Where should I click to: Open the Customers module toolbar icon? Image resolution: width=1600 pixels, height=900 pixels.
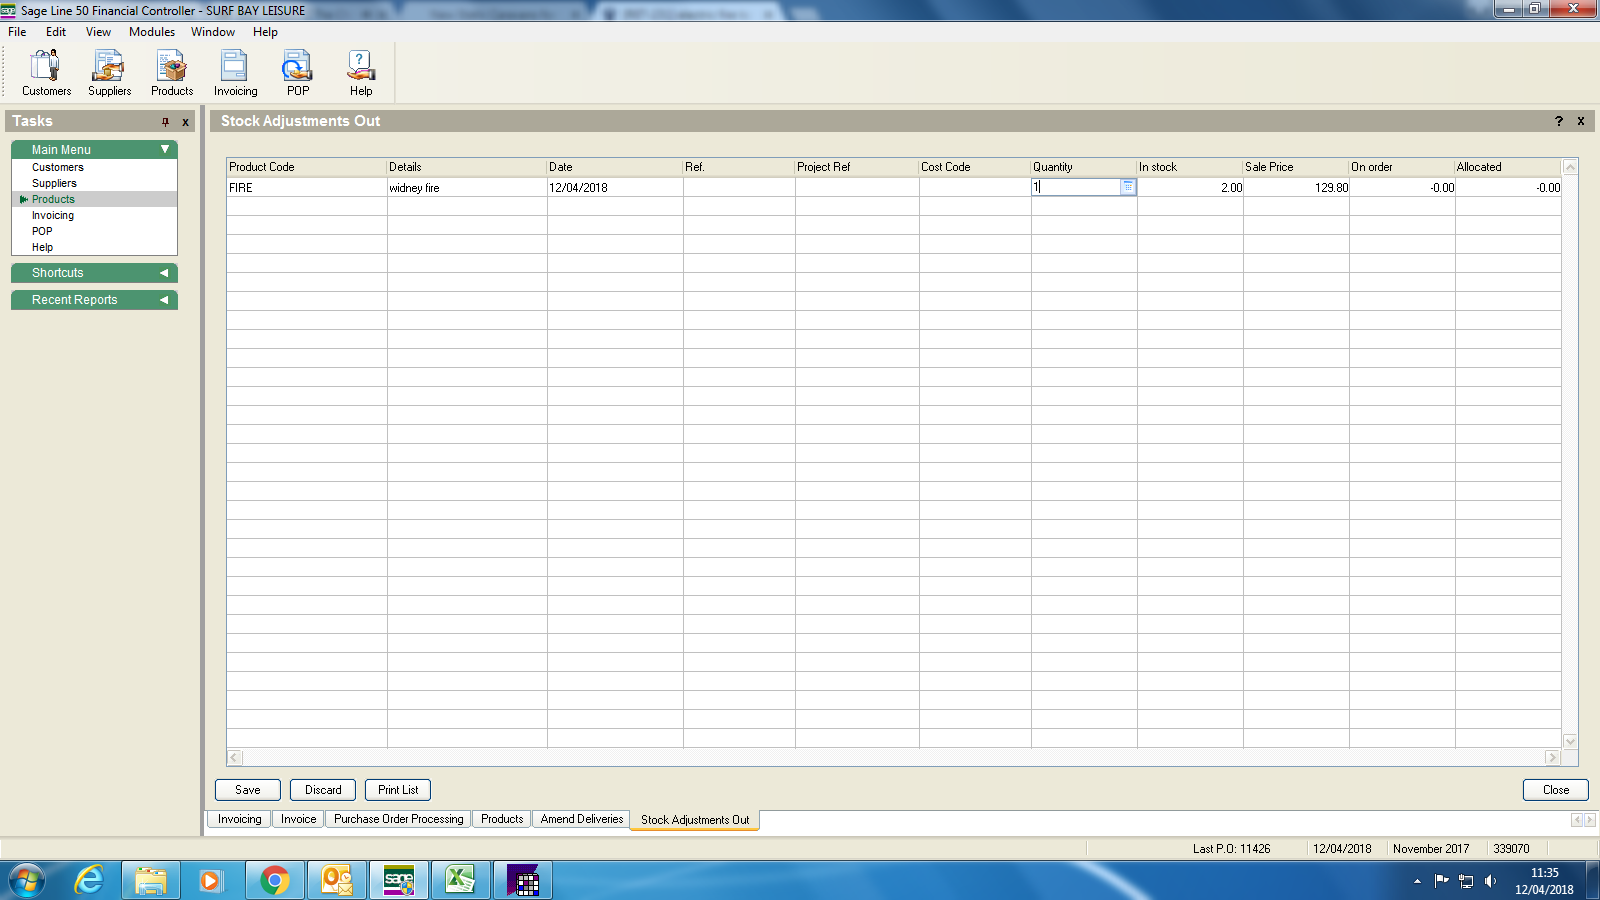(x=46, y=73)
